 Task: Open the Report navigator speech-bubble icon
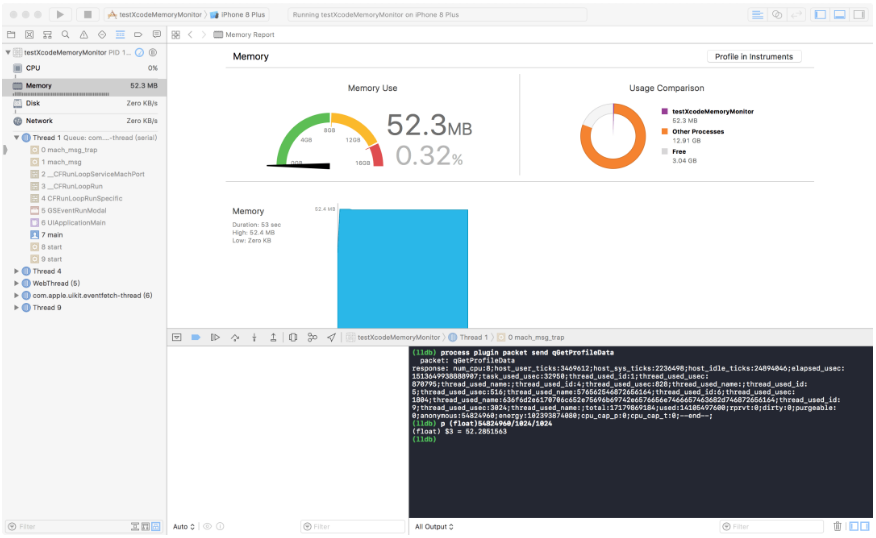[157, 35]
